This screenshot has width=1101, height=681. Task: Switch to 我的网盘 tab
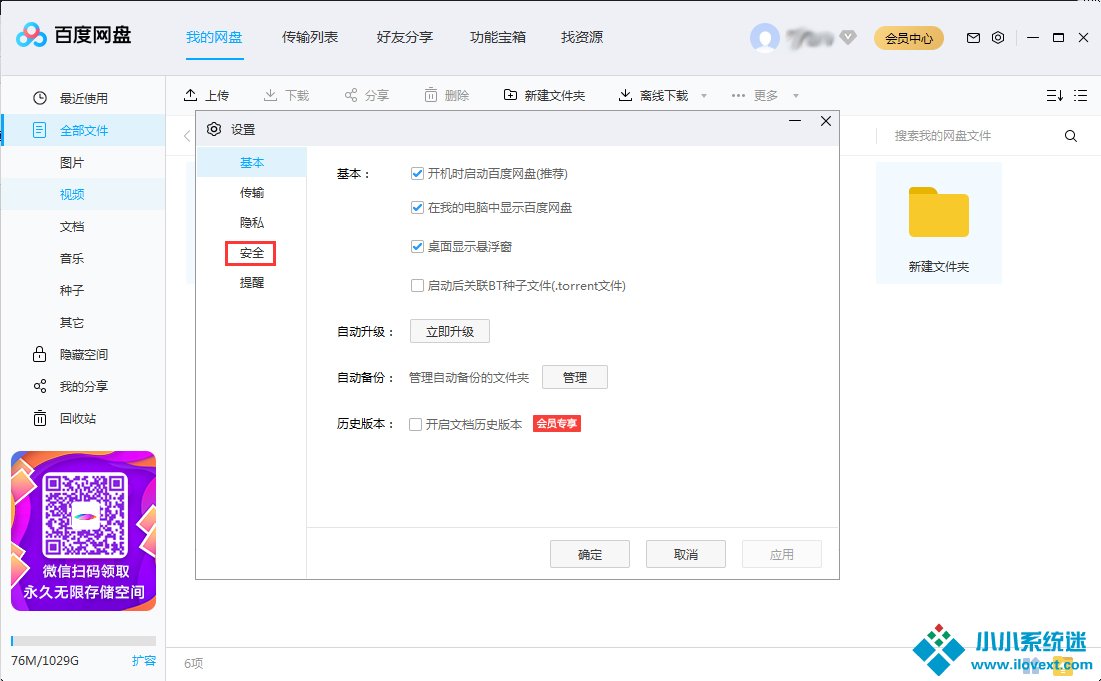(x=214, y=37)
